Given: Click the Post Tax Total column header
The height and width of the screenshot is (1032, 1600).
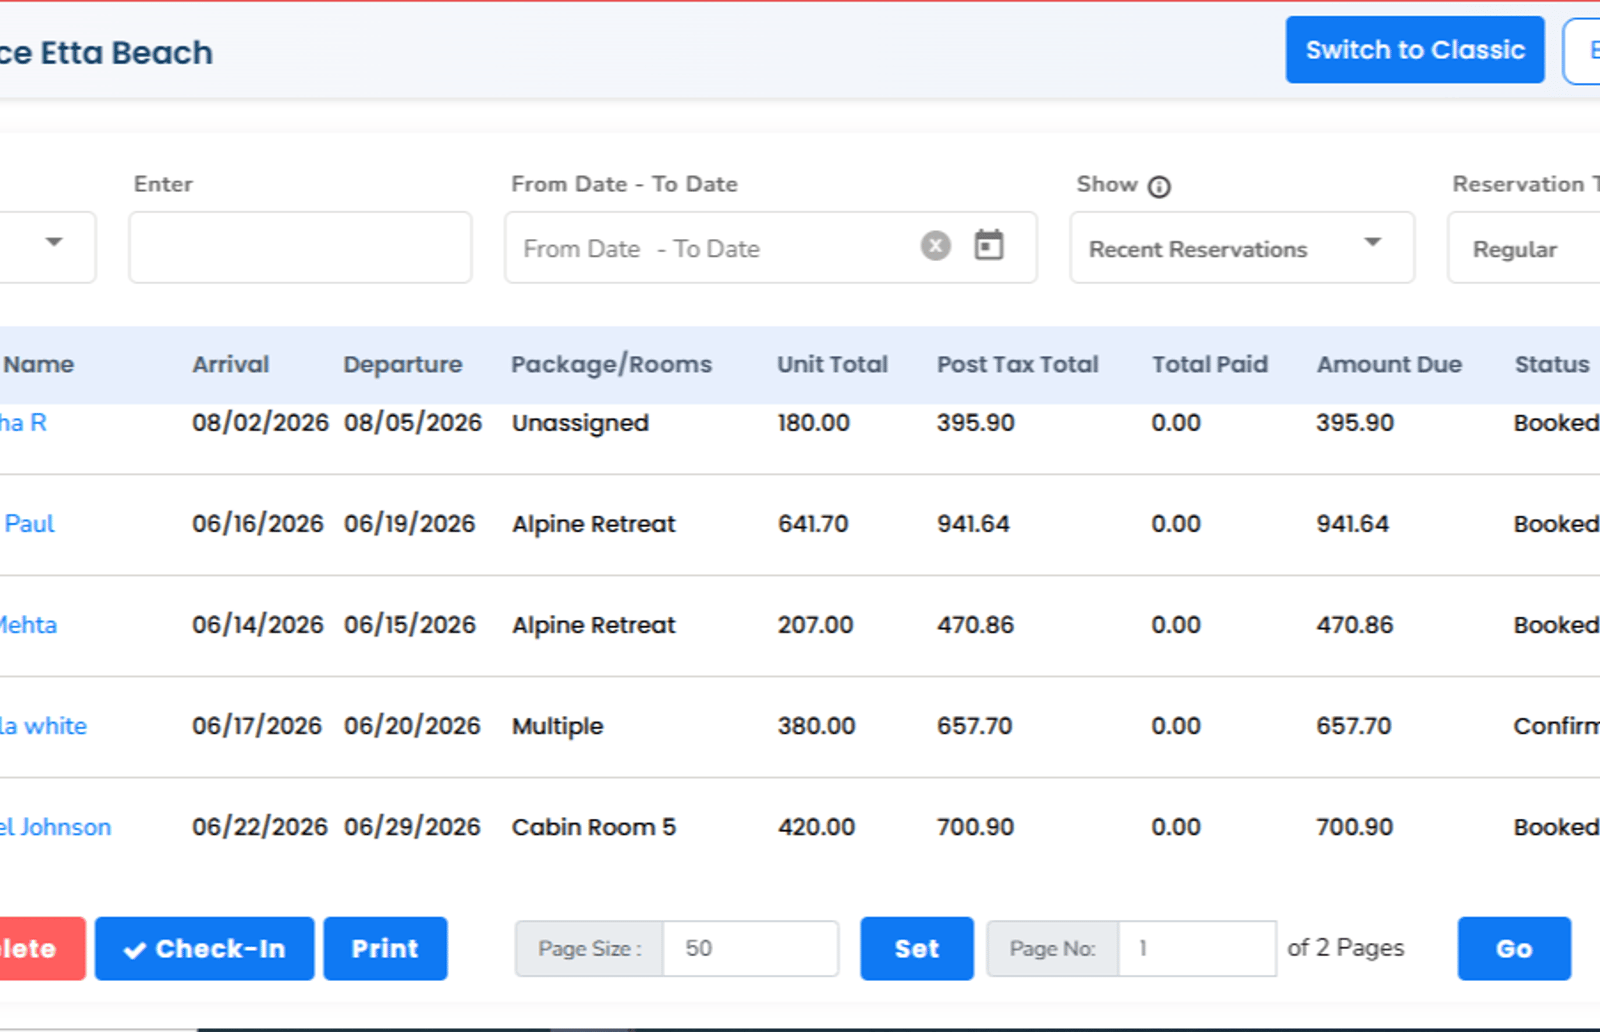Looking at the screenshot, I should tap(1017, 364).
